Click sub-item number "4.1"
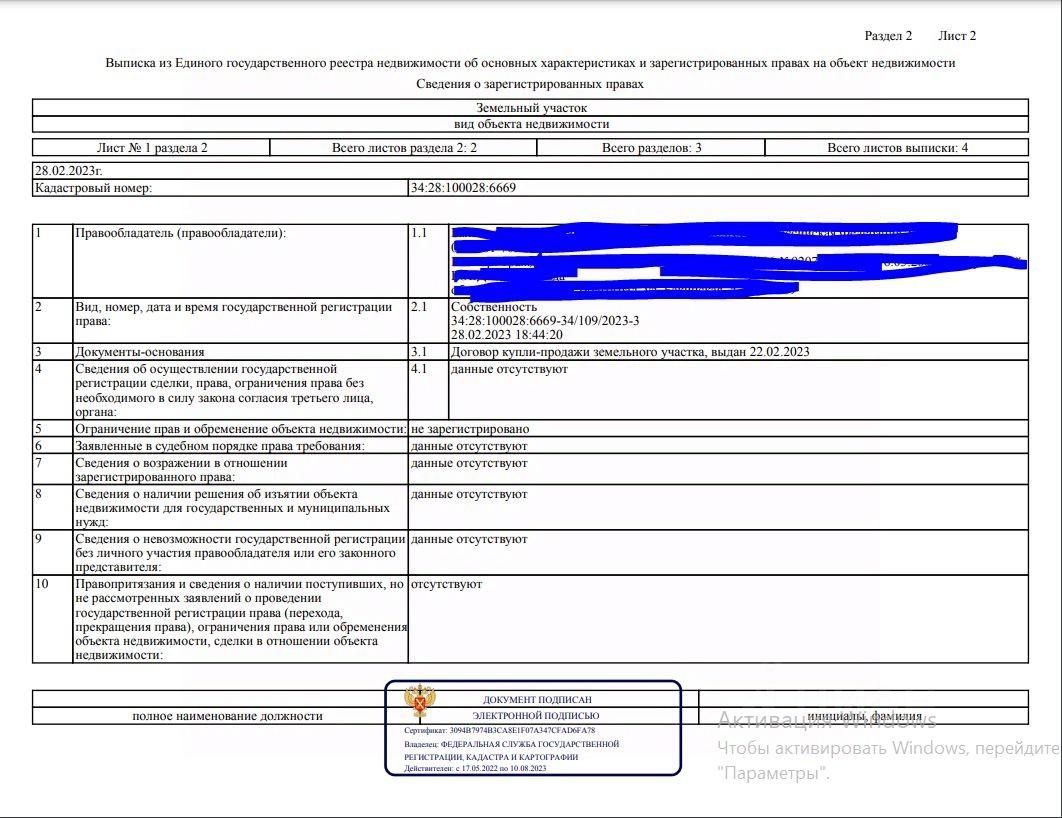 [419, 369]
